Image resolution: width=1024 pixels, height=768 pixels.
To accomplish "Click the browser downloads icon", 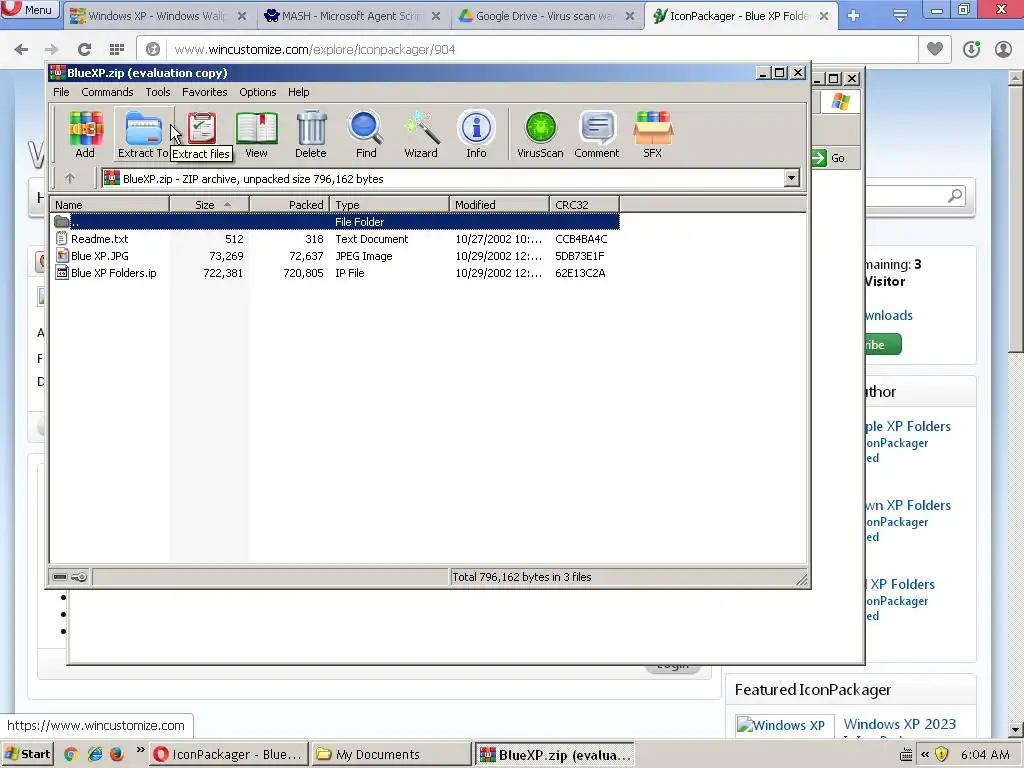I will click(x=971, y=49).
